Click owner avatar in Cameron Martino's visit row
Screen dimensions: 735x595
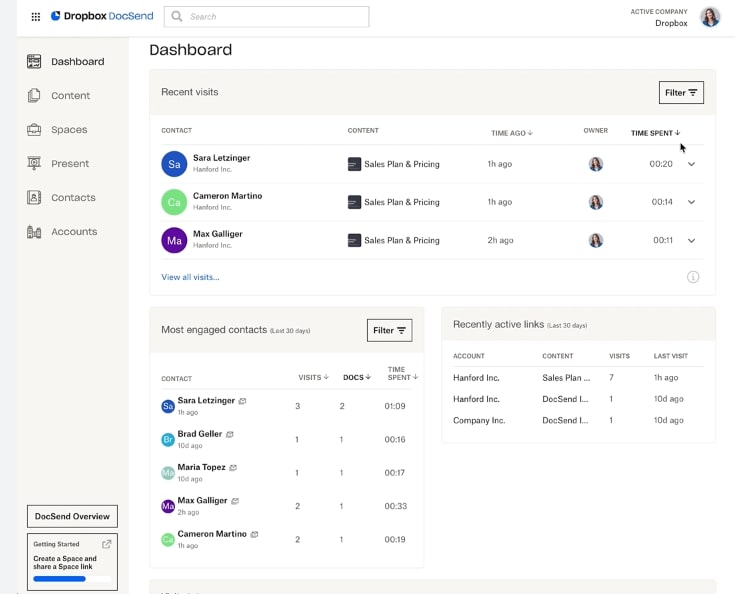point(596,202)
